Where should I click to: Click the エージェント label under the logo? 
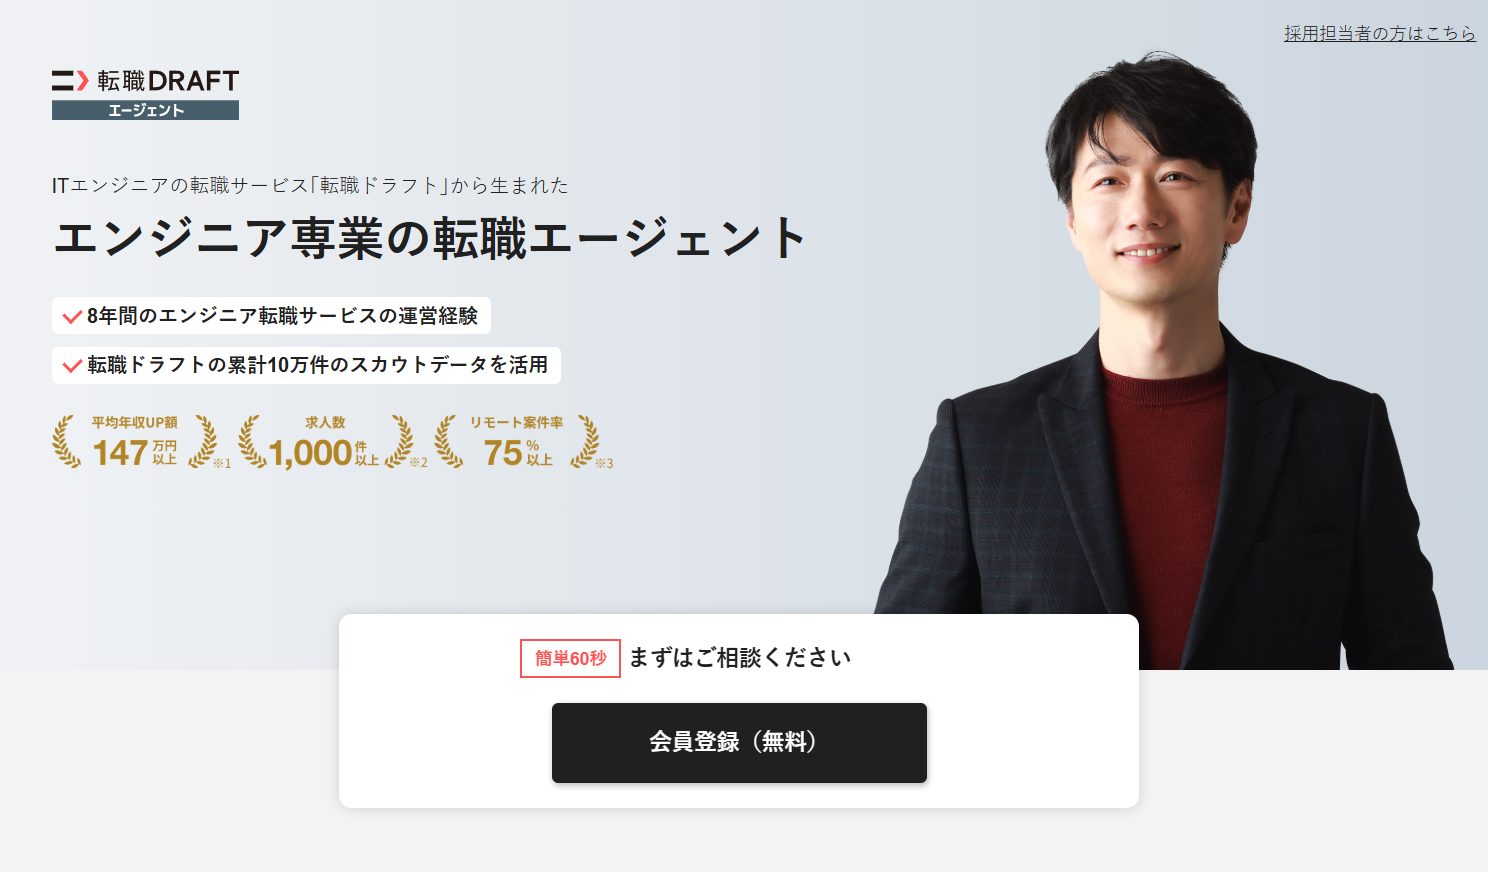(145, 110)
